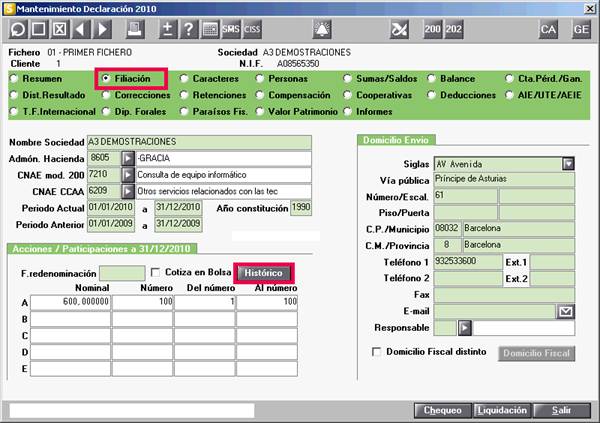Click the SMS toolbar icon

click(231, 29)
